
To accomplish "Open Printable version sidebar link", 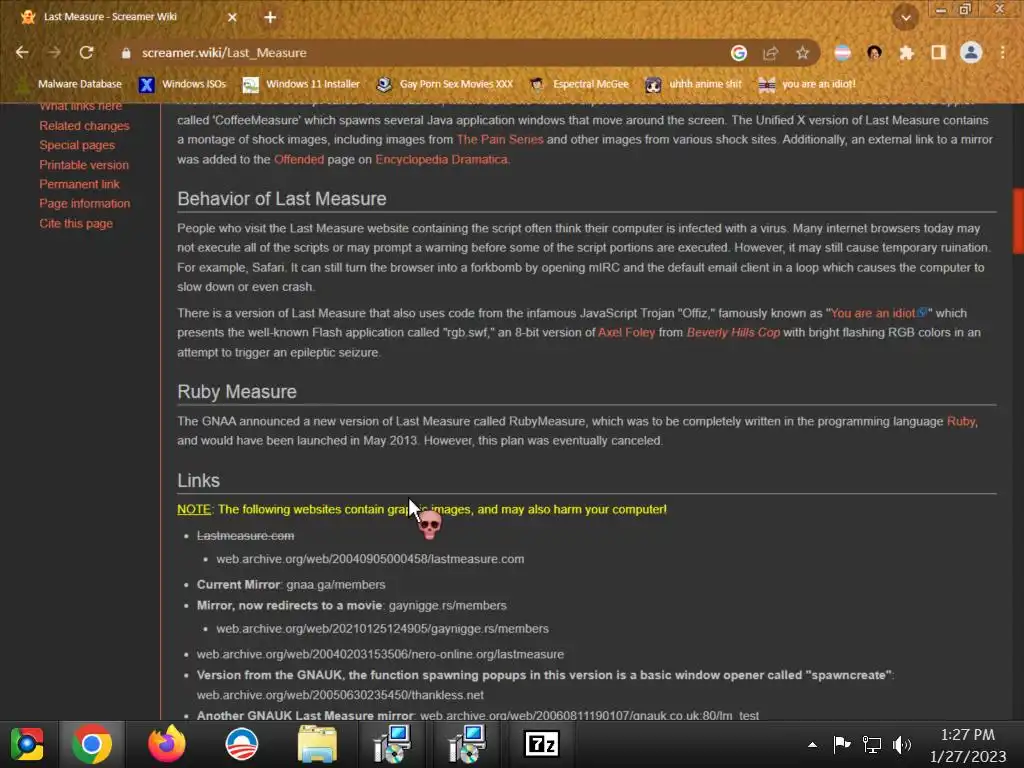I will [84, 165].
